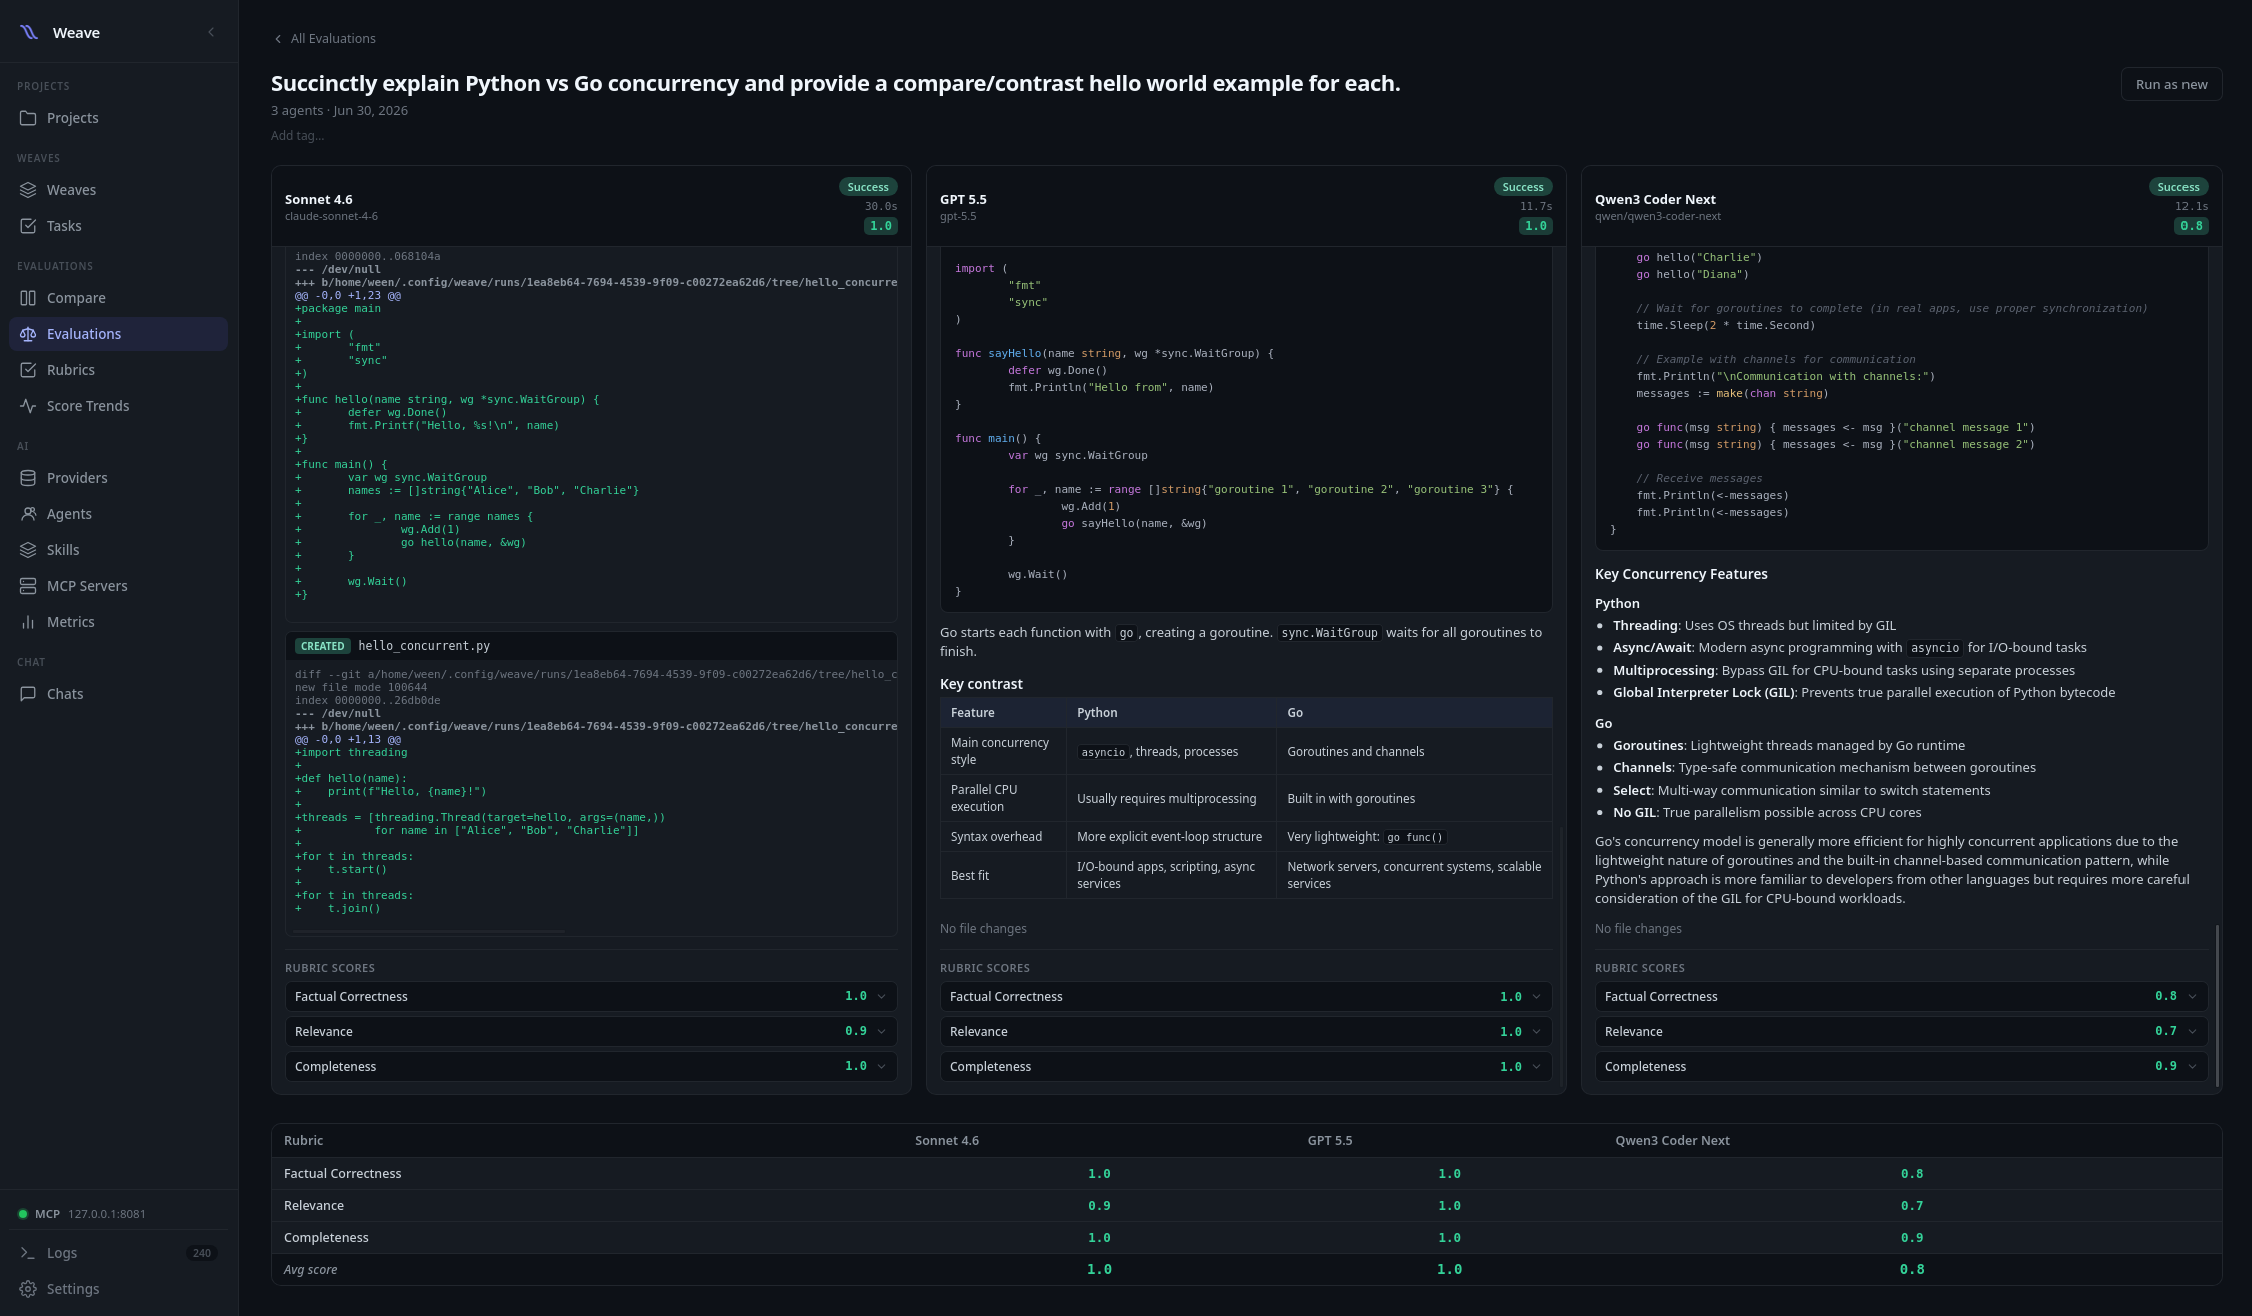Click the Tasks checkbox icon

point(28,226)
